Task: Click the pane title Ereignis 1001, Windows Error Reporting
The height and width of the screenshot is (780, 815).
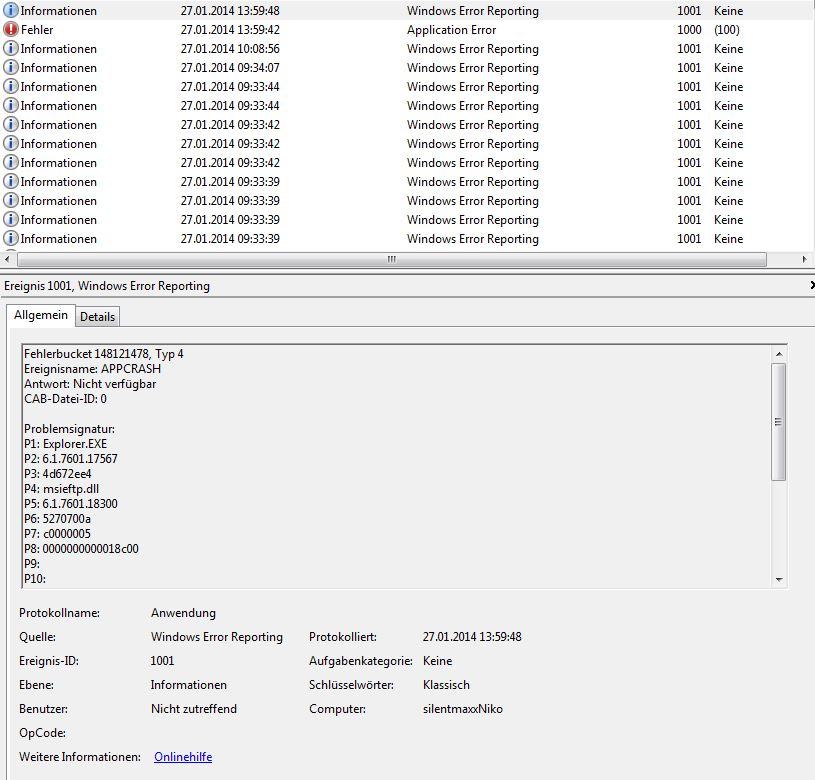Action: pyautogui.click(x=107, y=286)
